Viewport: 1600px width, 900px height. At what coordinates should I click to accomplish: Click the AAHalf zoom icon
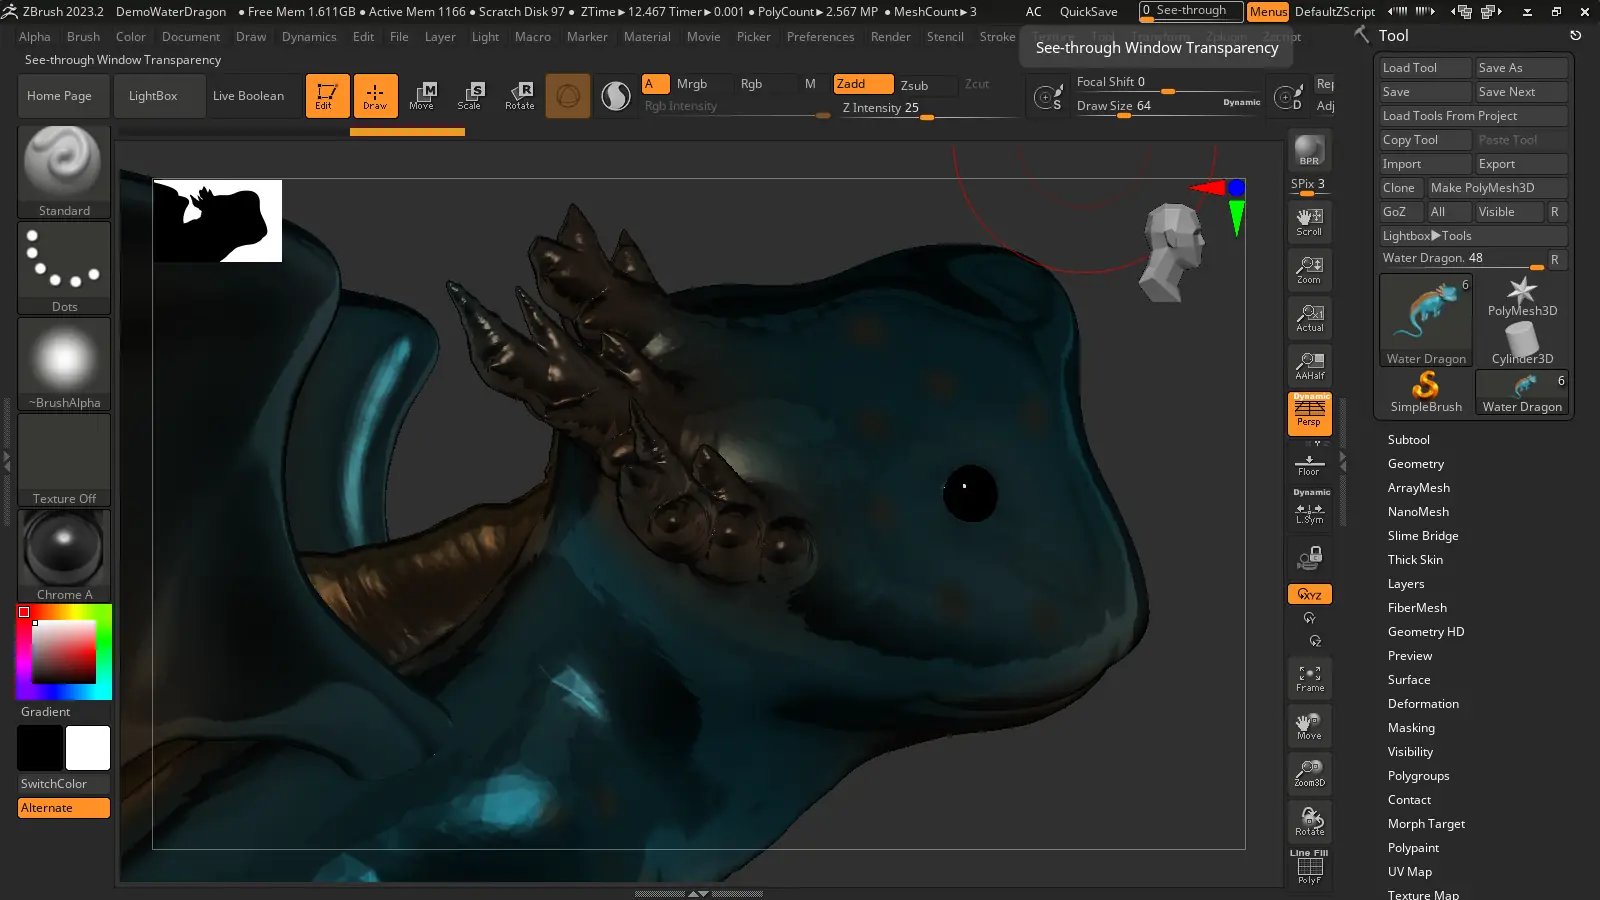[x=1309, y=365]
